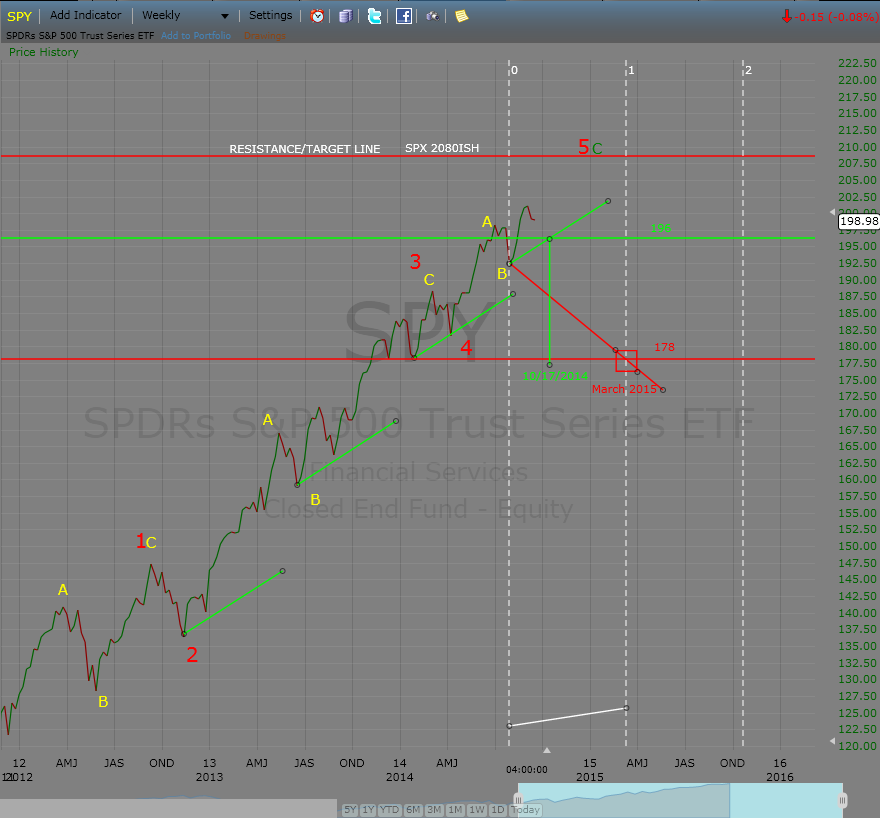Click the RESISTANCE/TARGET LINE annotation
The width and height of the screenshot is (880, 818).
click(305, 149)
